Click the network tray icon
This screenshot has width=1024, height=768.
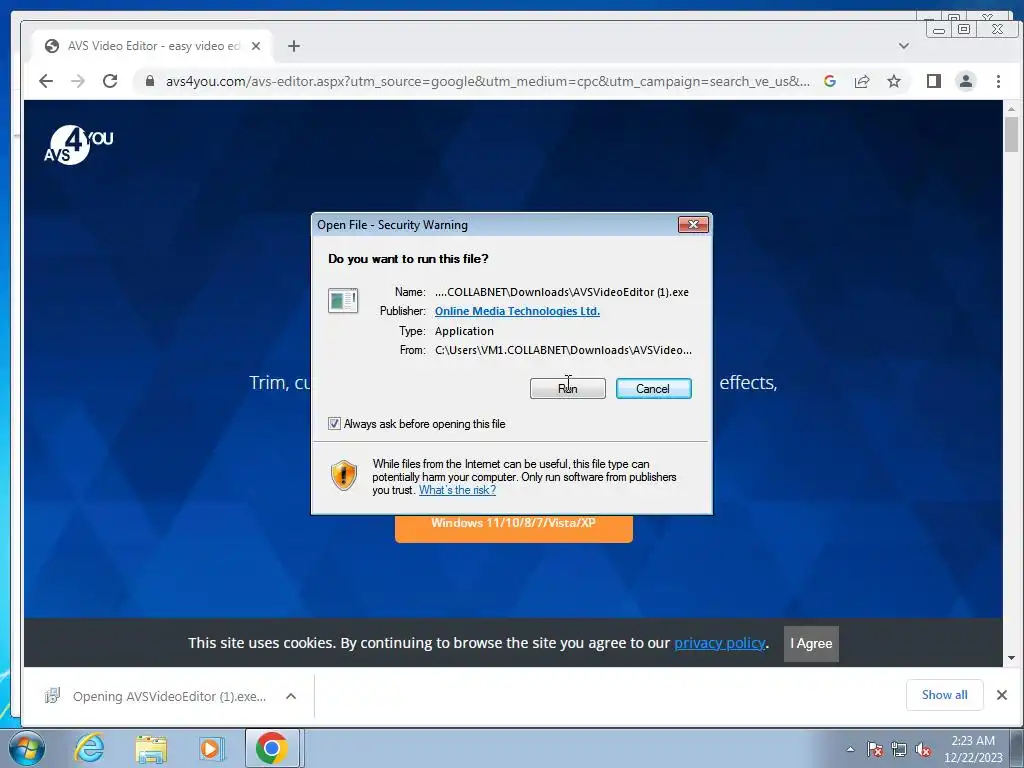[899, 749]
